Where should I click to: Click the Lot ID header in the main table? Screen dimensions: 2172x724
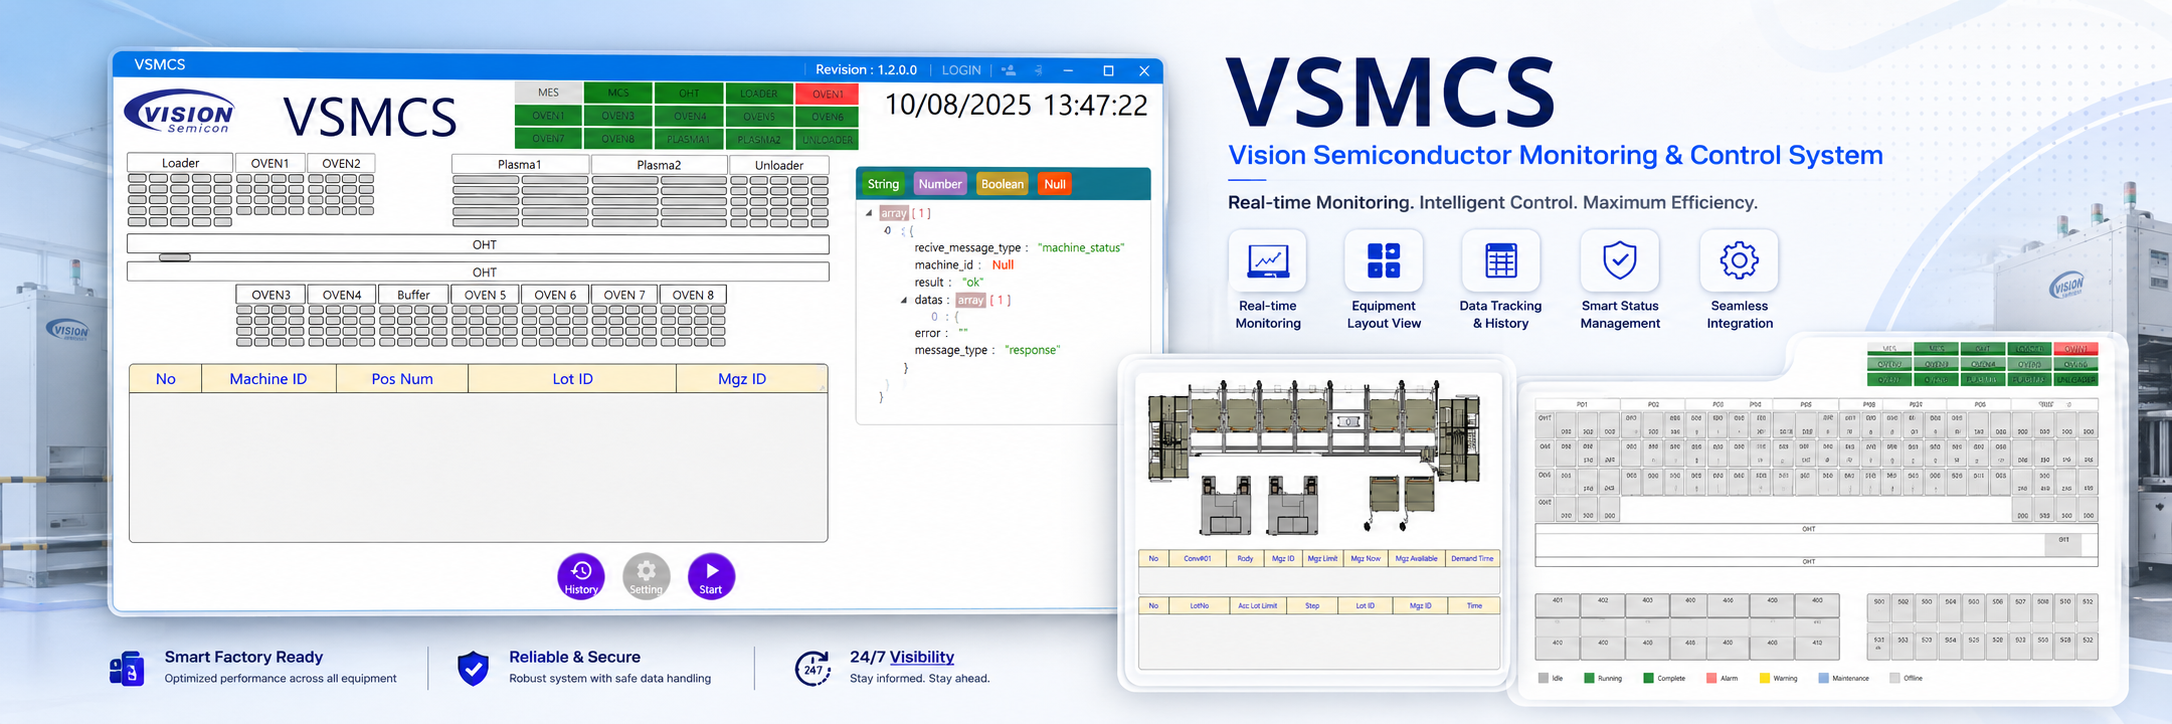[572, 379]
